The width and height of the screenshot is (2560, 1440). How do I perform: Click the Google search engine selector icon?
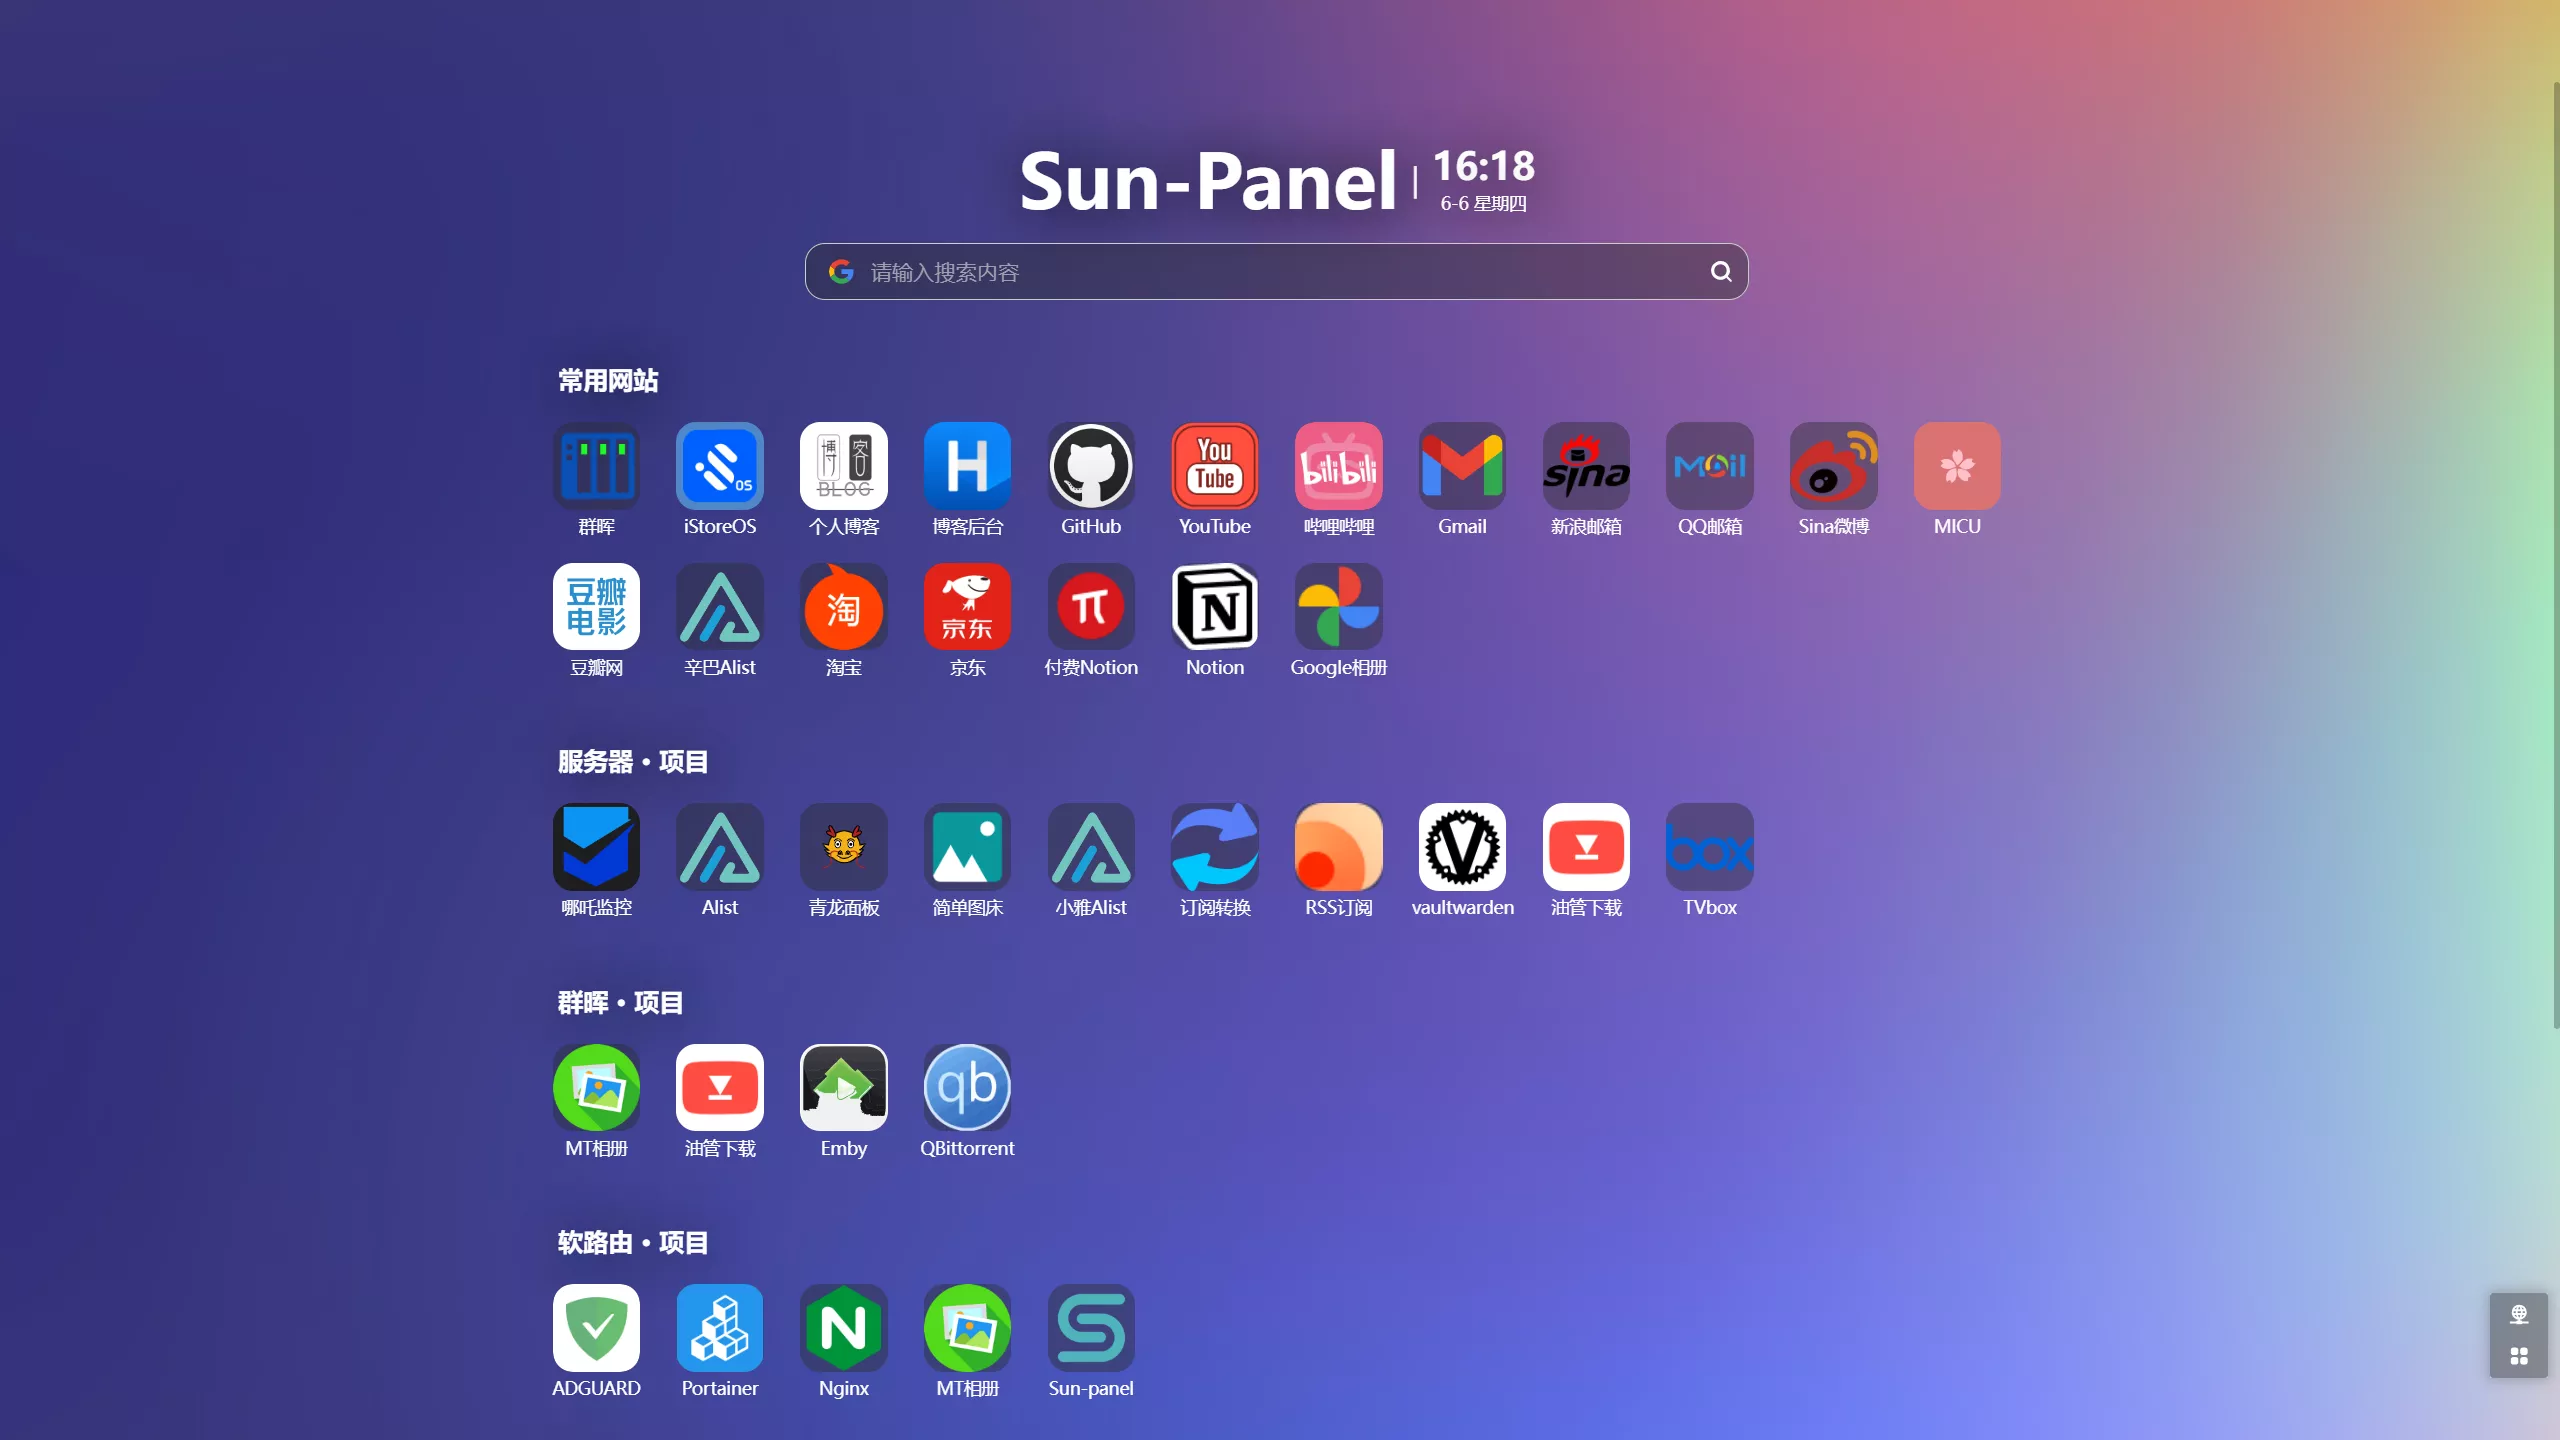tap(841, 272)
